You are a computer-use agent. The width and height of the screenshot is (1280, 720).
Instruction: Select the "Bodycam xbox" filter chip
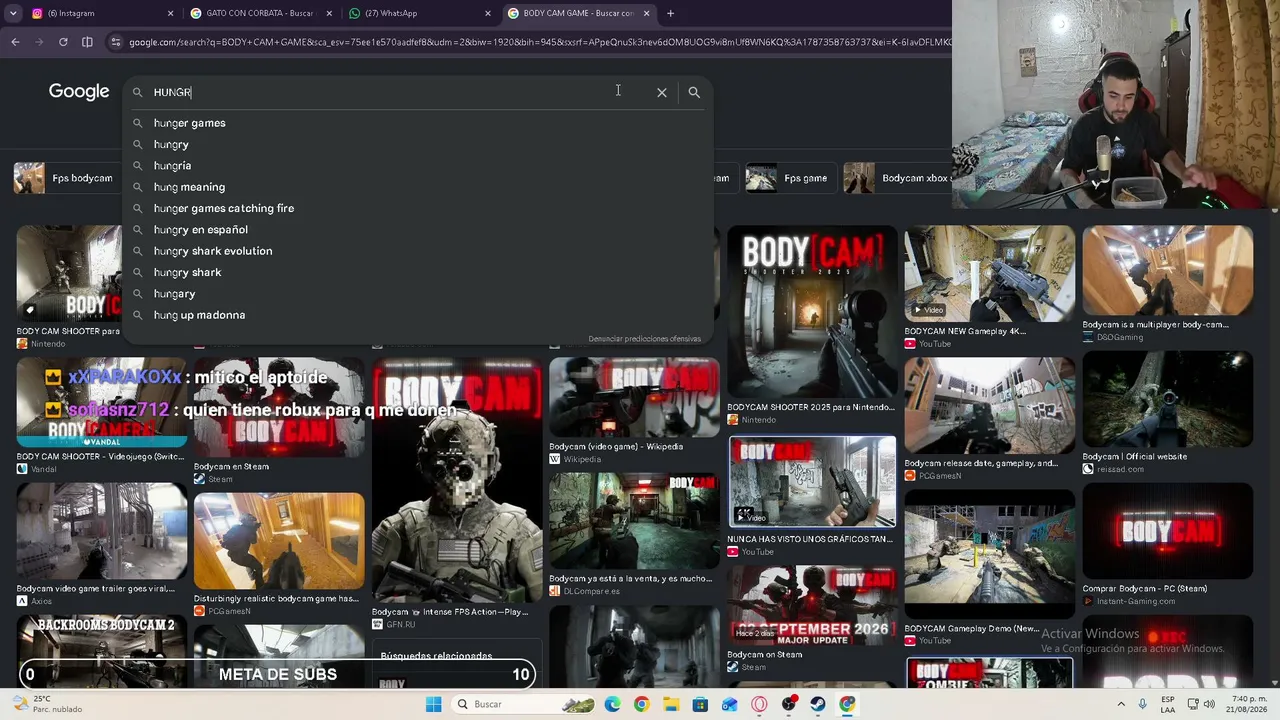[x=897, y=178]
